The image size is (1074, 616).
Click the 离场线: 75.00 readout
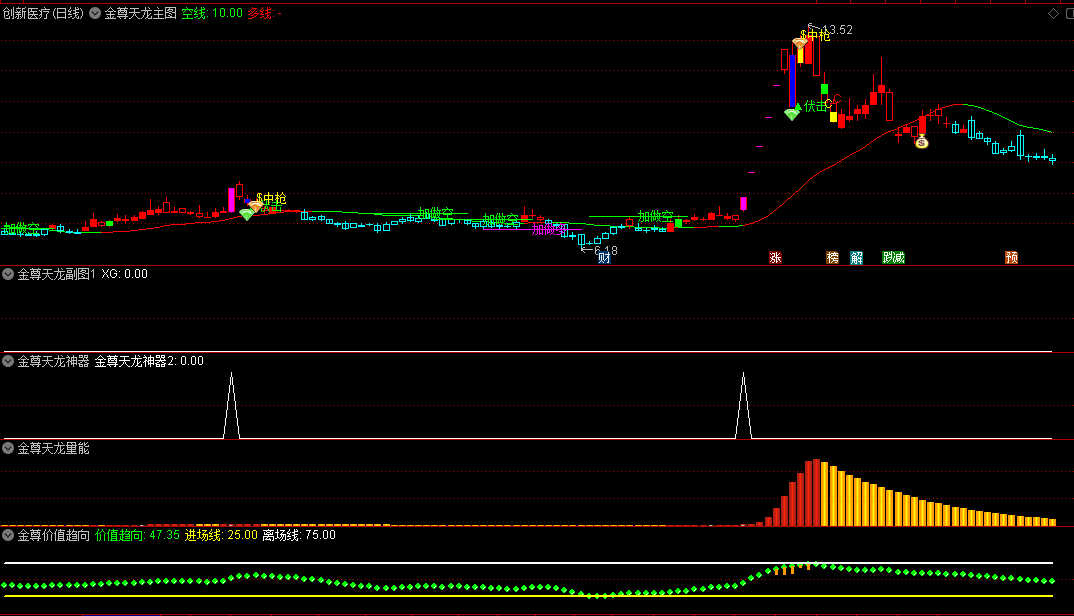coord(299,535)
